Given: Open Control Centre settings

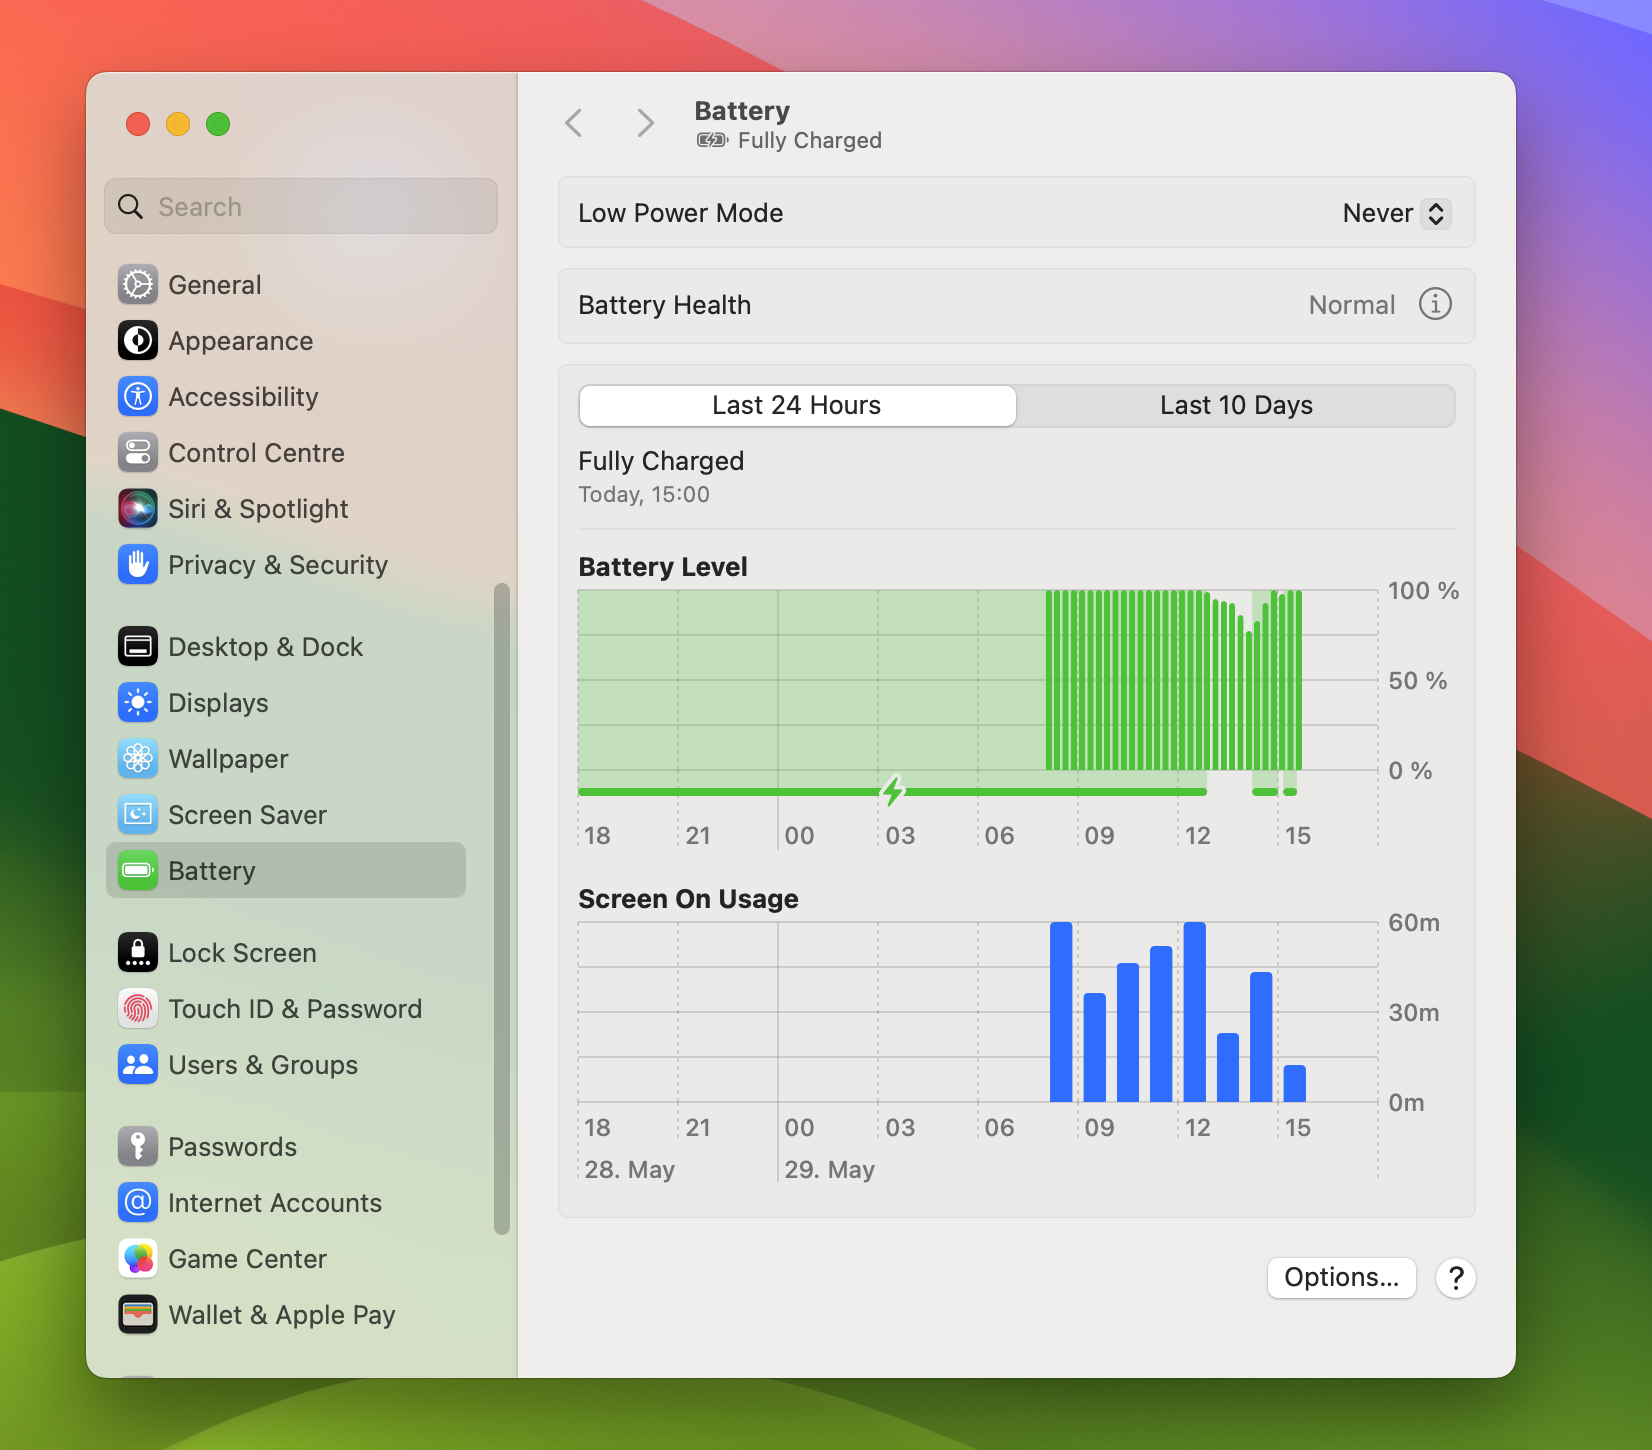Looking at the screenshot, I should 256,453.
